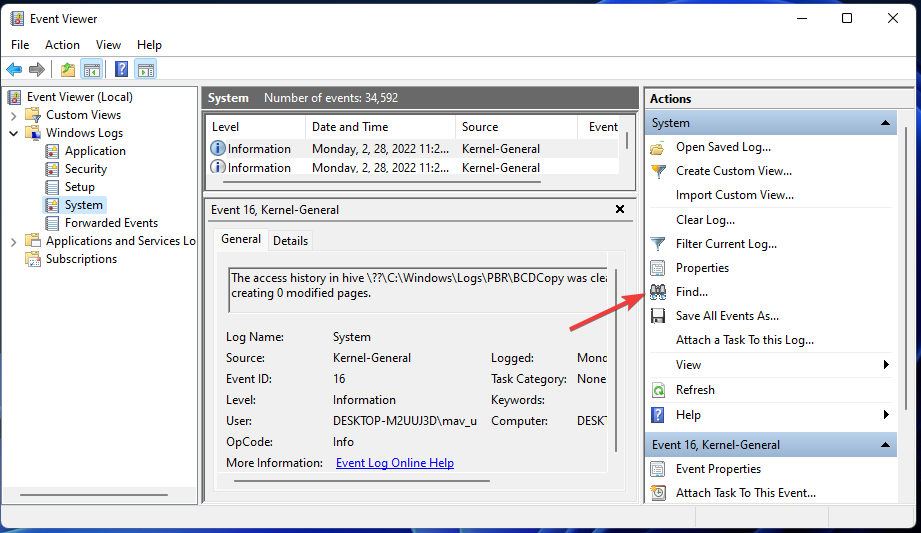The image size is (921, 533).
Task: Click the Back arrow toolbar icon
Action: pyautogui.click(x=14, y=69)
